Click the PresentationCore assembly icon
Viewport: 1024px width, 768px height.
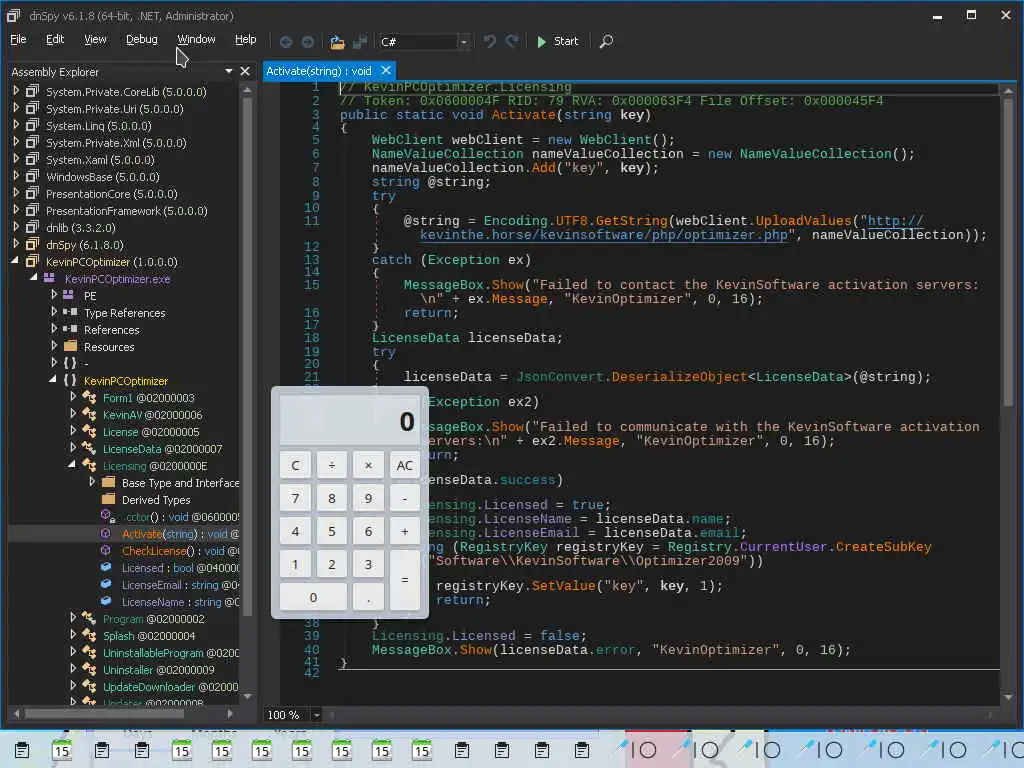point(32,193)
